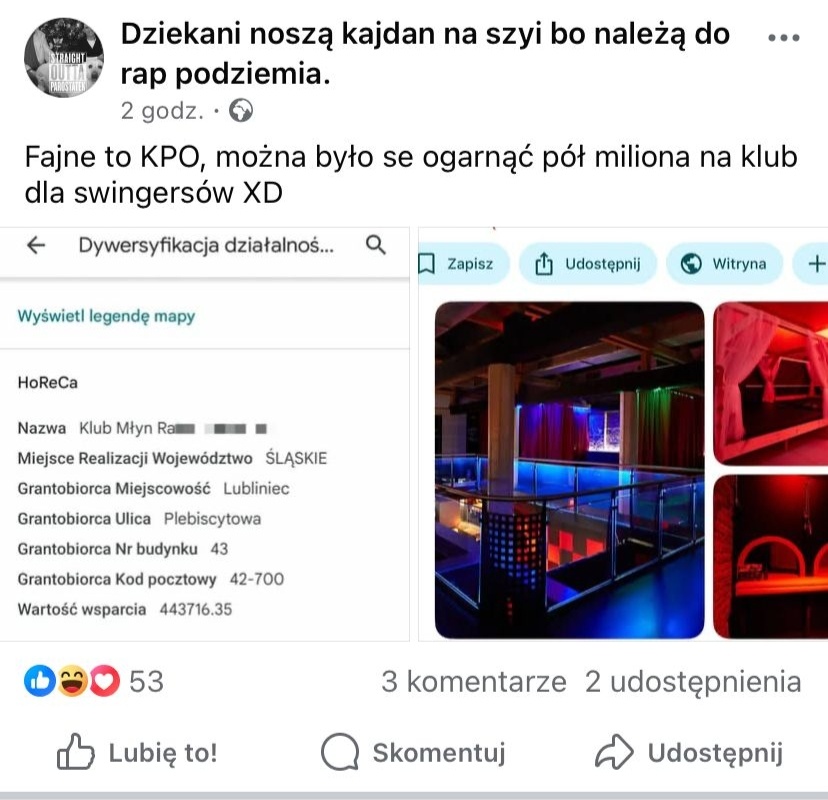
Task: View the 3 komentarze link
Action: 474,681
